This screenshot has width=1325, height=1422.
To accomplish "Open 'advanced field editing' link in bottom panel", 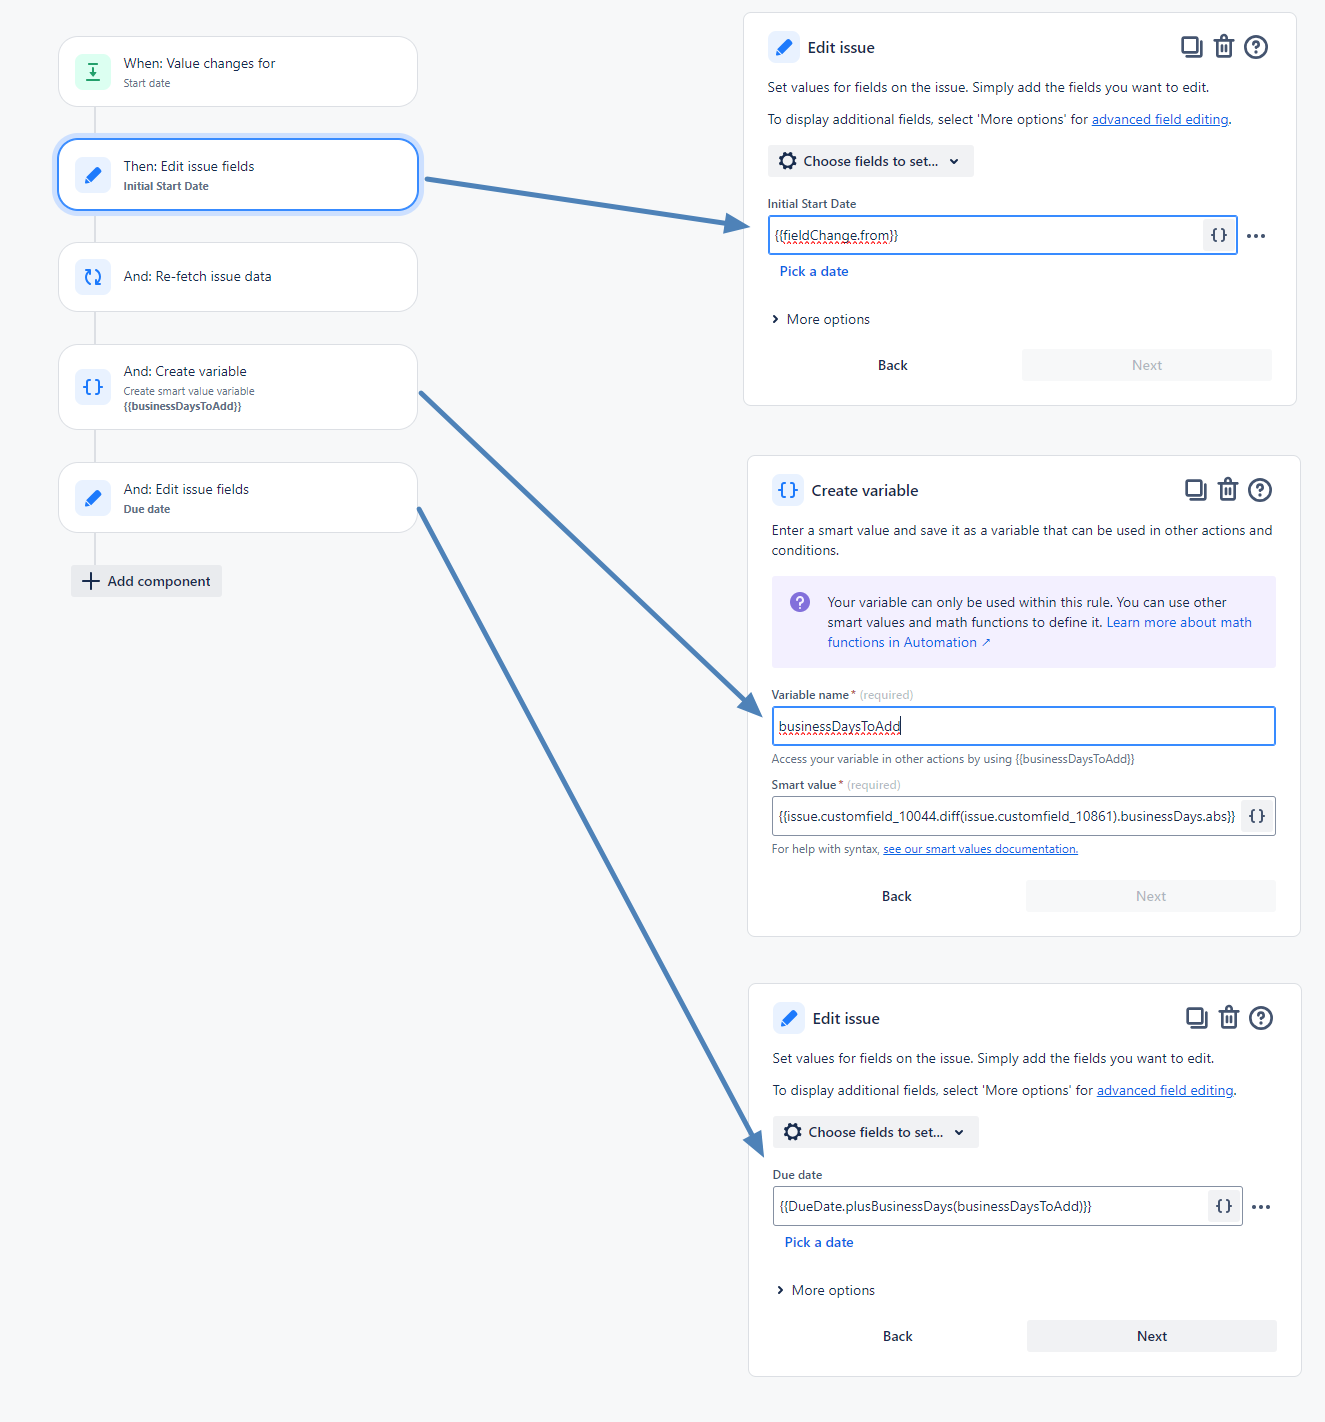I will [x=1165, y=1090].
